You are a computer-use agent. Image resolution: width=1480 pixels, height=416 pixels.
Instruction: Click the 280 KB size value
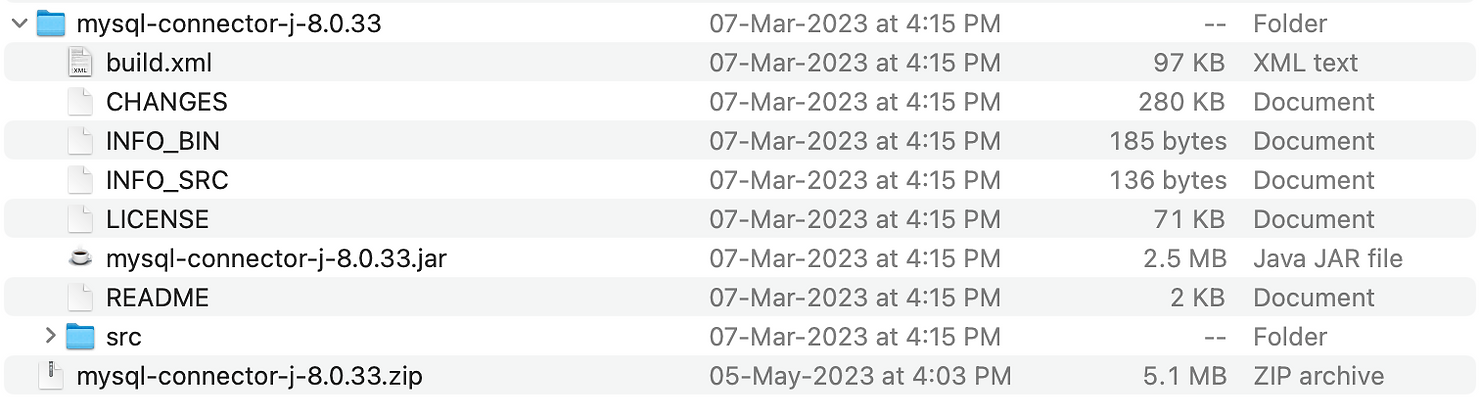(x=1182, y=102)
